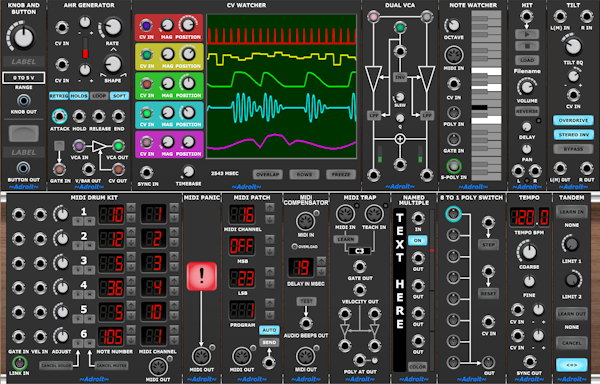Click the OVERLAP button on CV Watcher
This screenshot has height=384, width=600.
pyautogui.click(x=267, y=174)
